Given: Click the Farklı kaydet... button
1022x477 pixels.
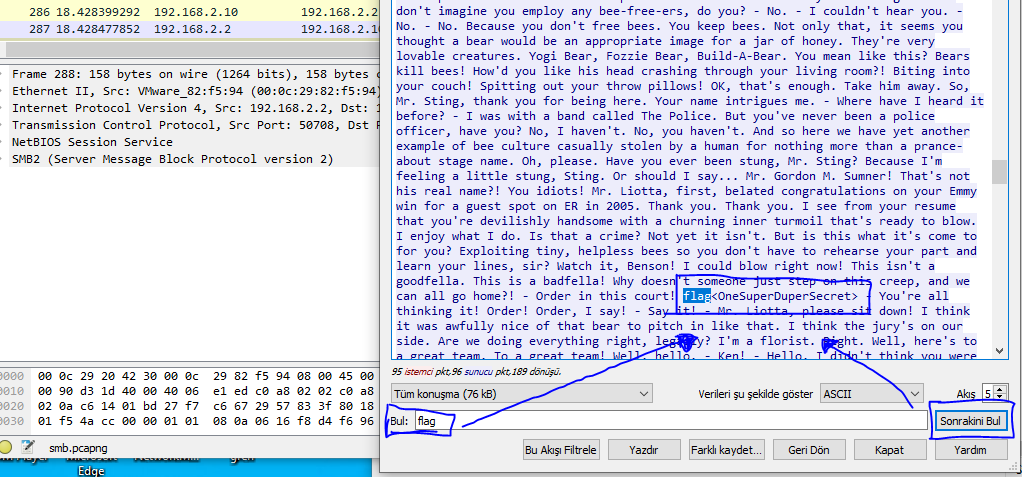Looking at the screenshot, I should (x=726, y=450).
